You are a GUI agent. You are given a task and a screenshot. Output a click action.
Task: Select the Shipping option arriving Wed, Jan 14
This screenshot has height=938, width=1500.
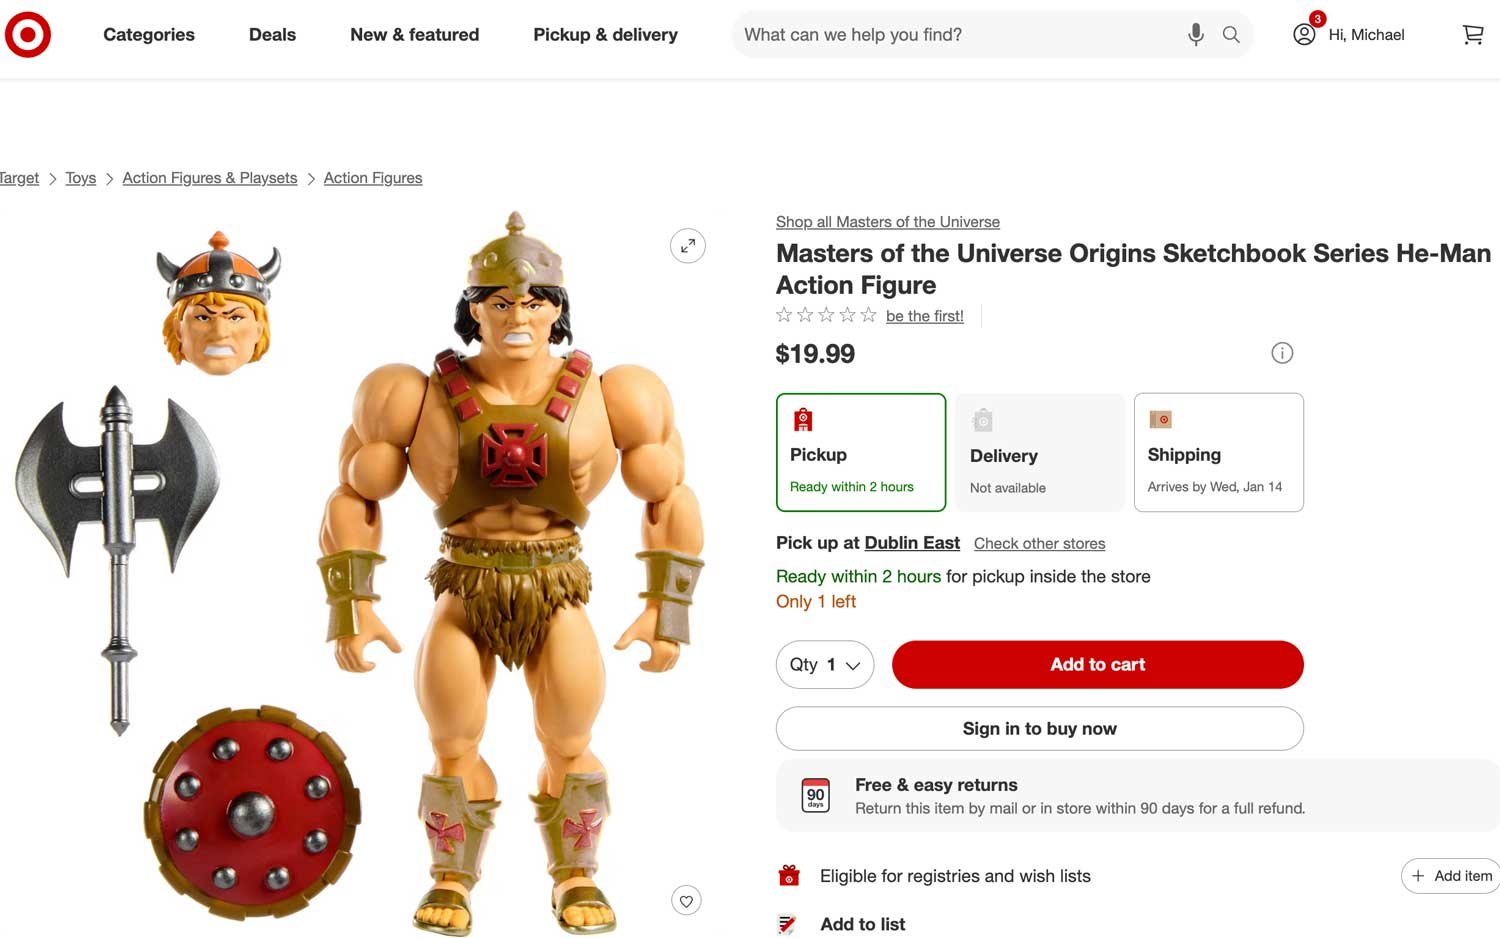pos(1218,452)
